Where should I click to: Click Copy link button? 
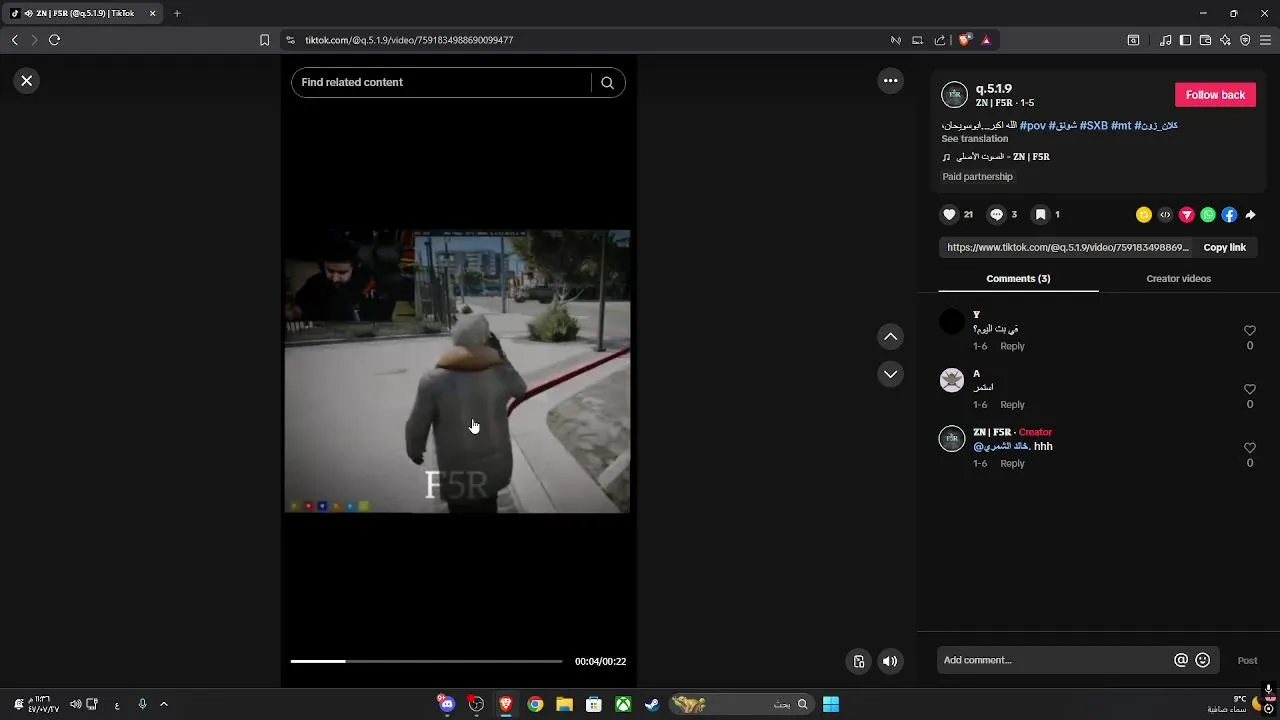pyautogui.click(x=1224, y=247)
